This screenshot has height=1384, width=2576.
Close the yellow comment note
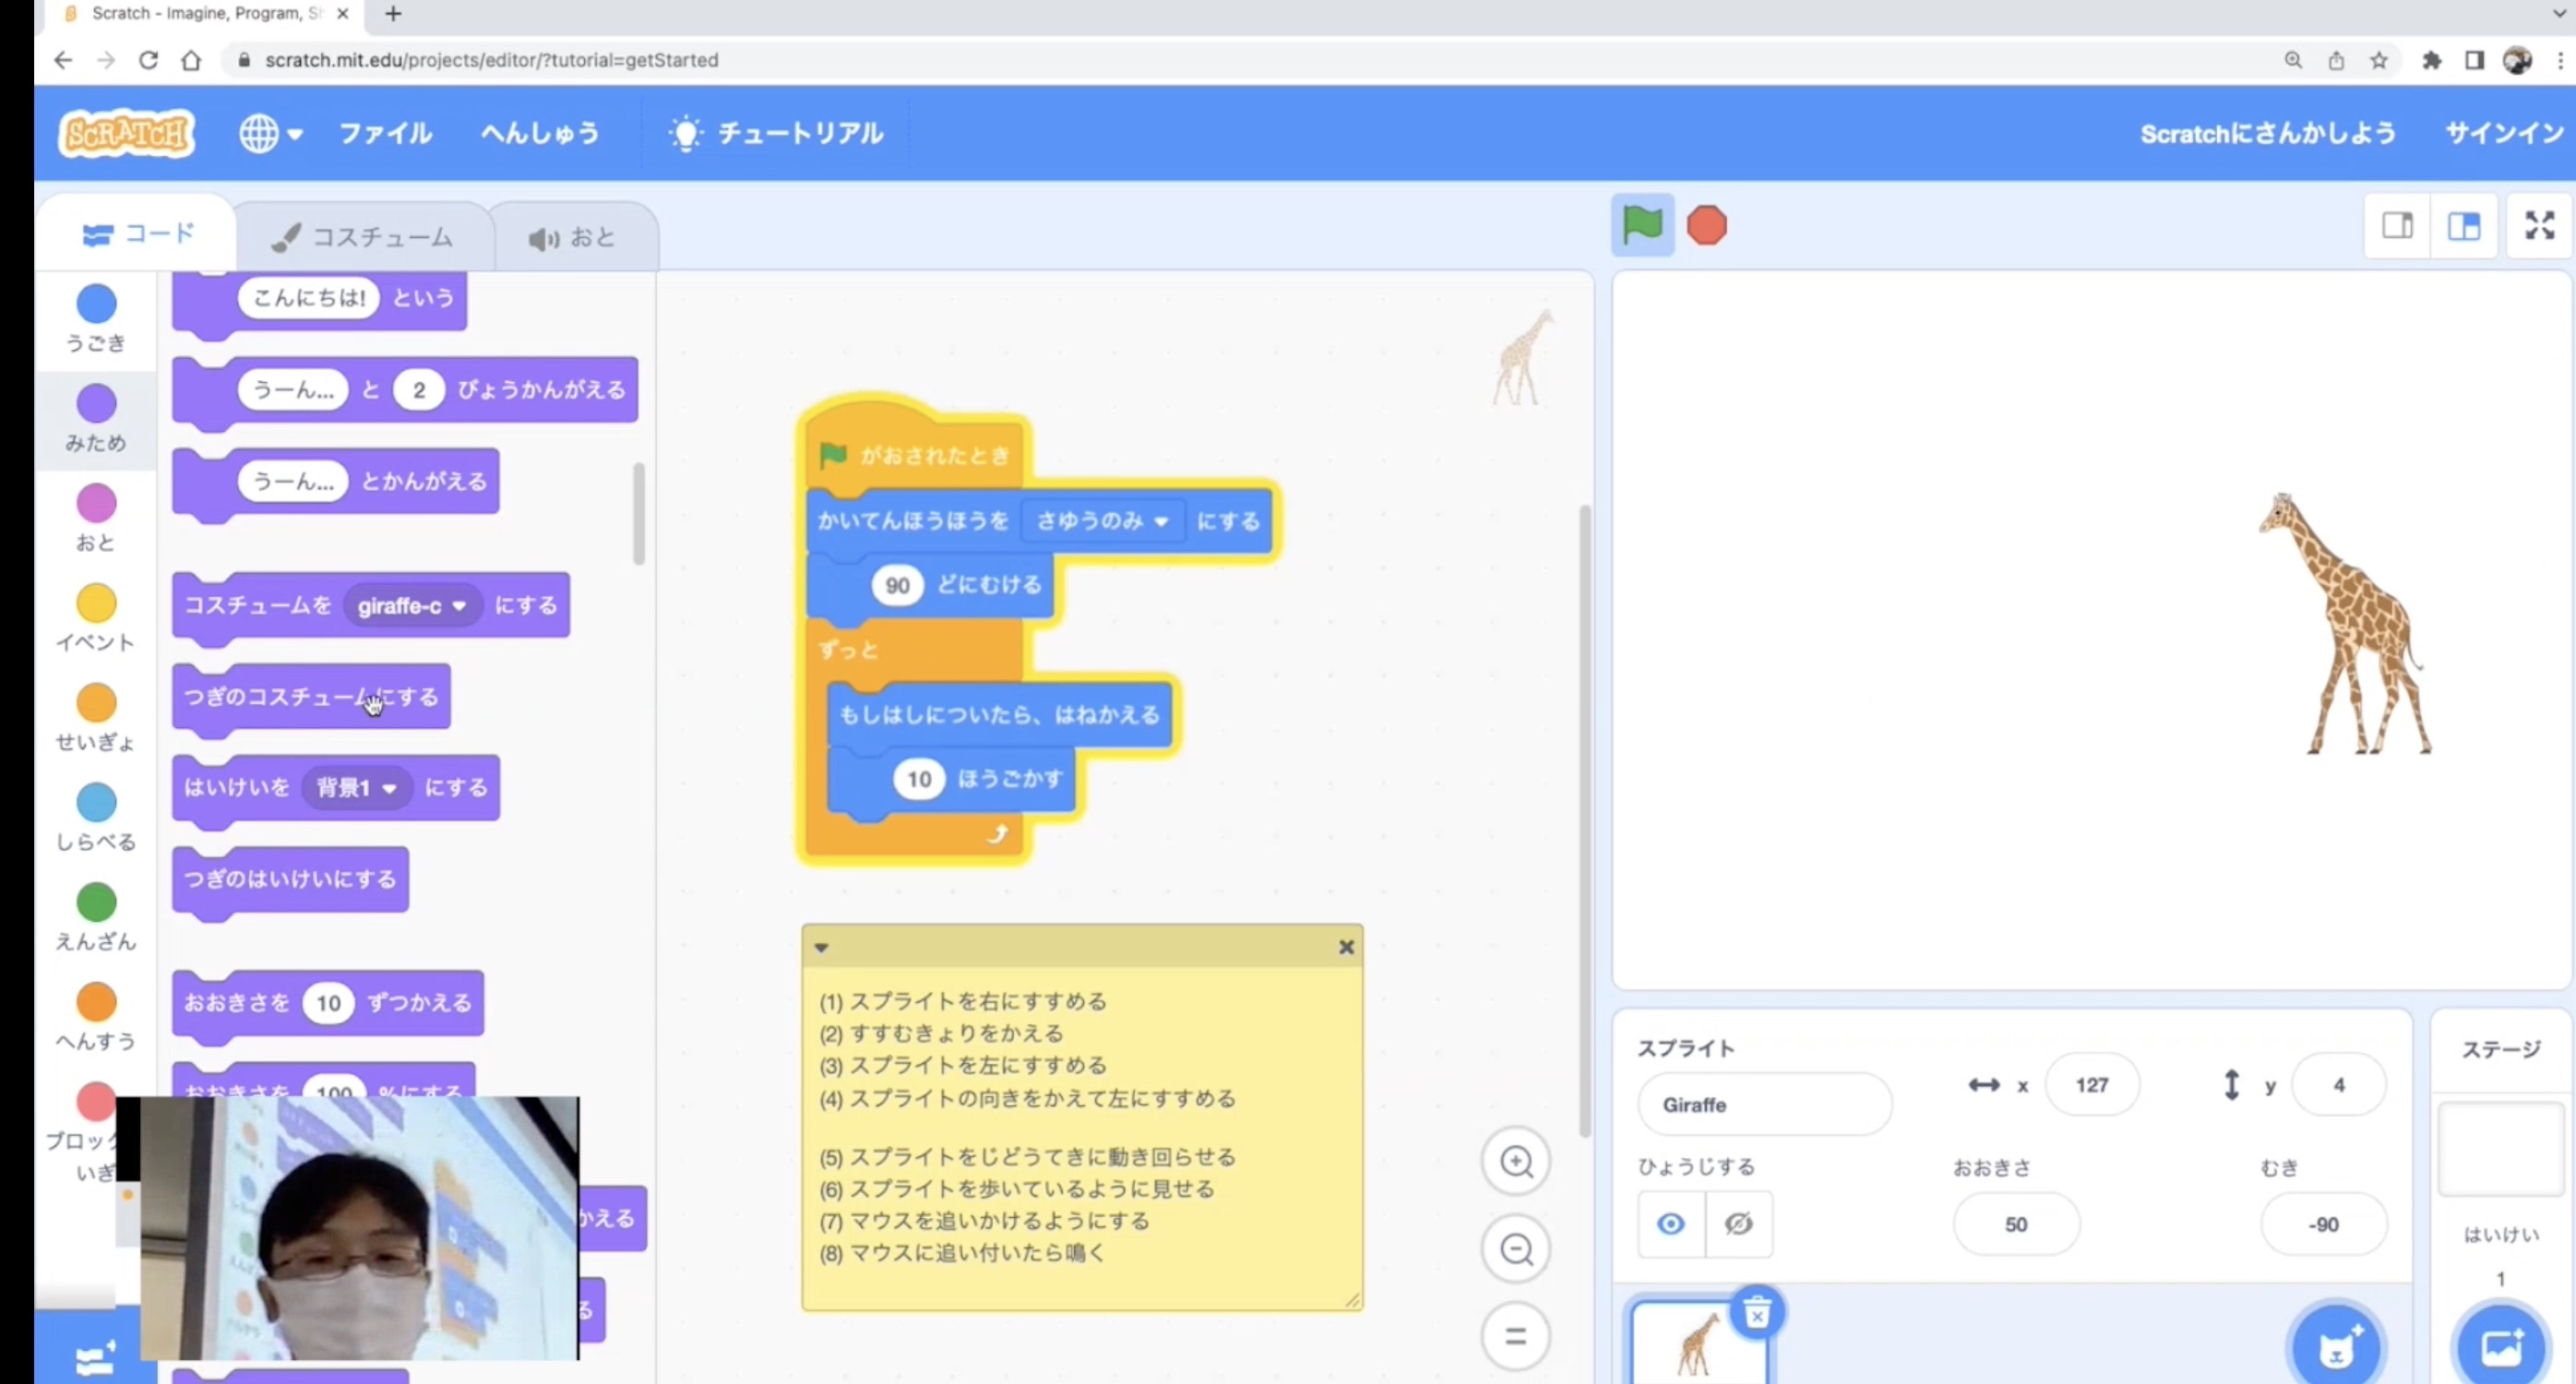(x=1346, y=947)
